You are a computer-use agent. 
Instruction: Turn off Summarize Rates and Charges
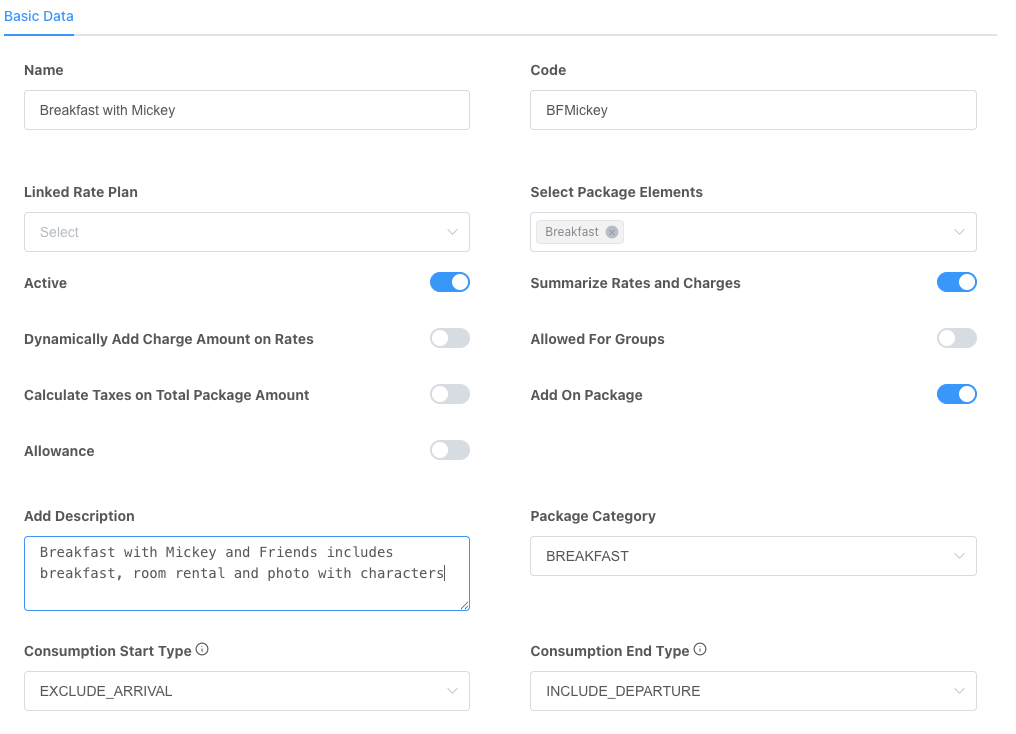click(x=956, y=283)
